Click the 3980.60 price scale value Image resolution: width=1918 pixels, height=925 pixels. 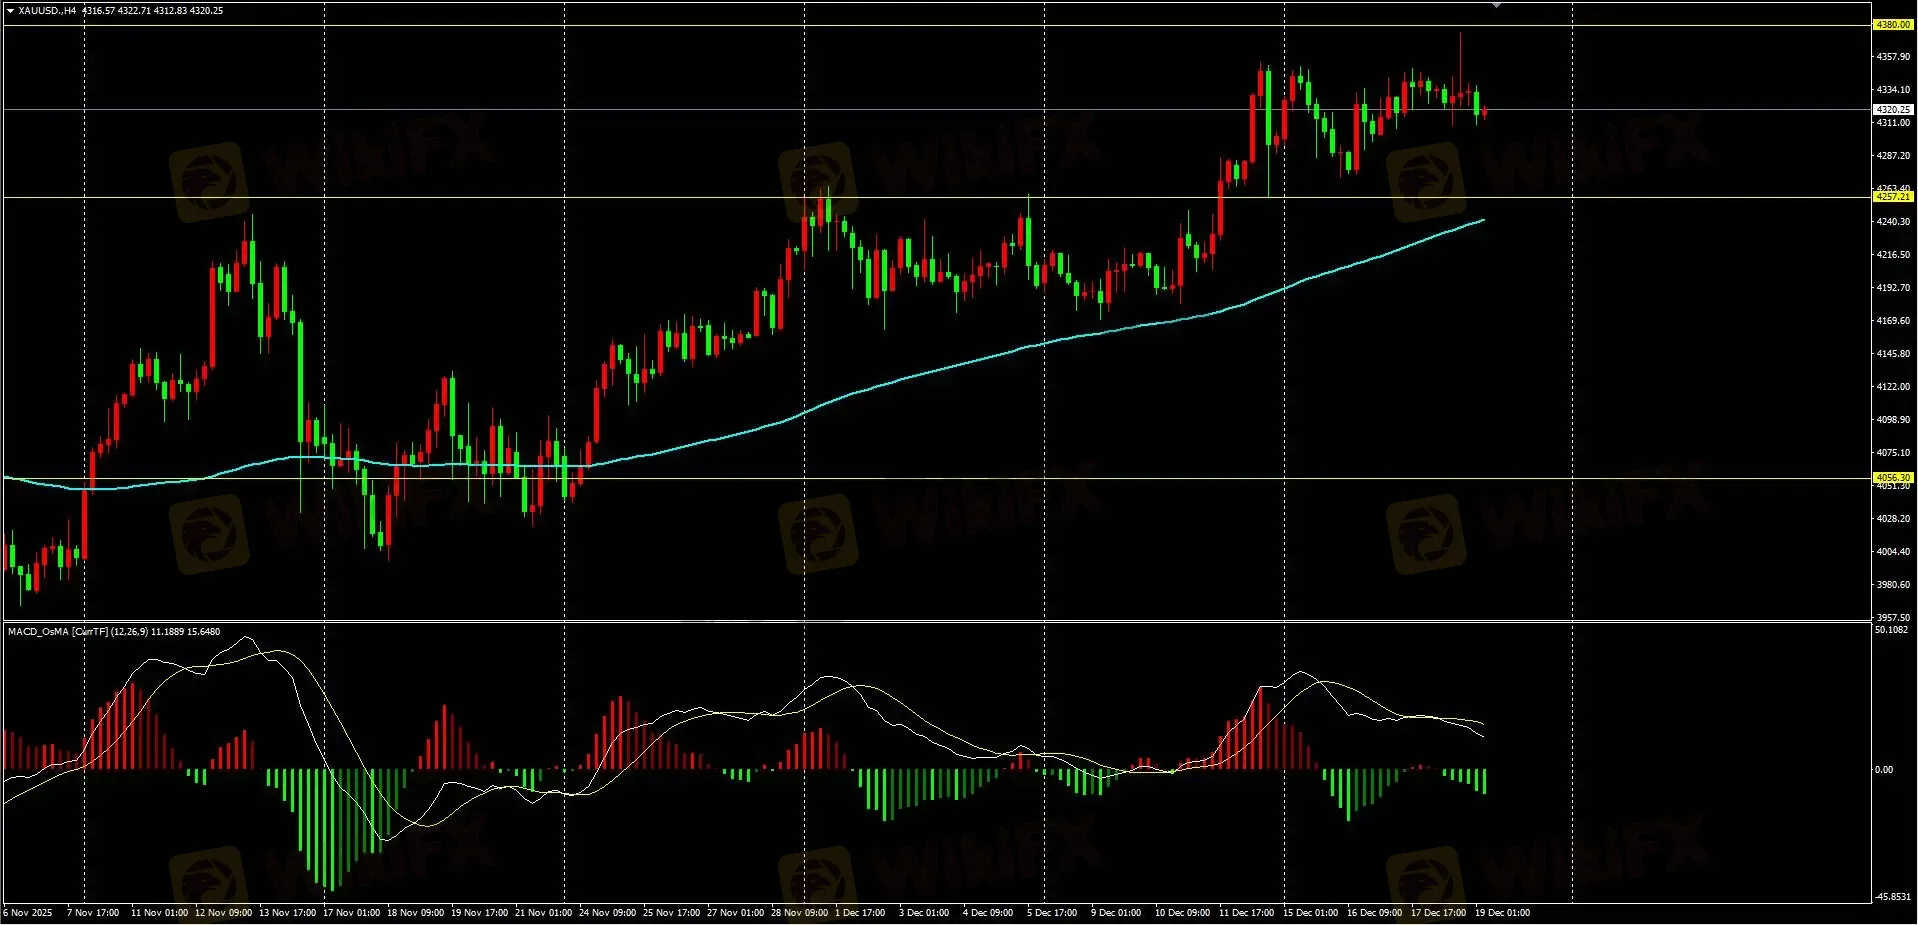click(1893, 585)
